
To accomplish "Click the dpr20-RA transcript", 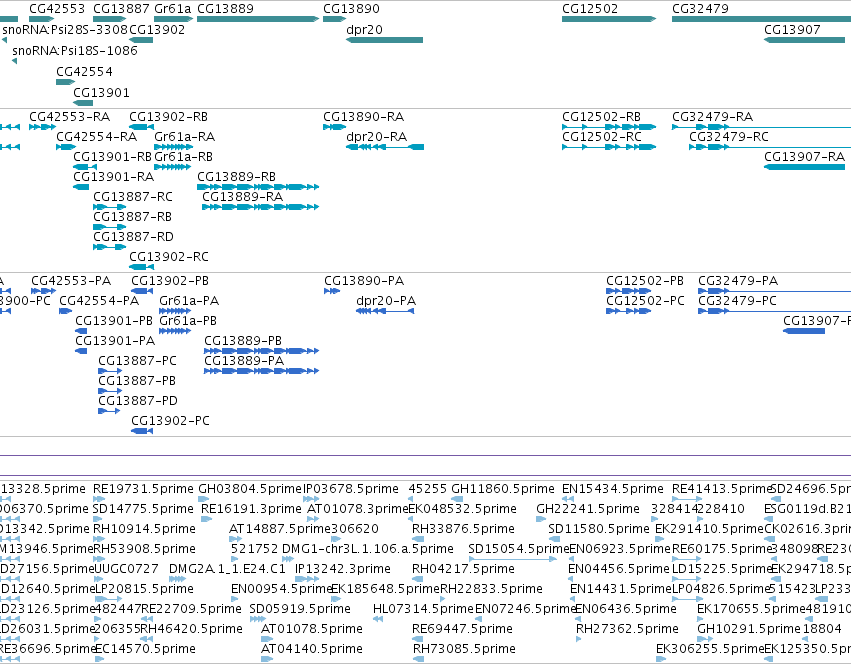I will pos(385,147).
